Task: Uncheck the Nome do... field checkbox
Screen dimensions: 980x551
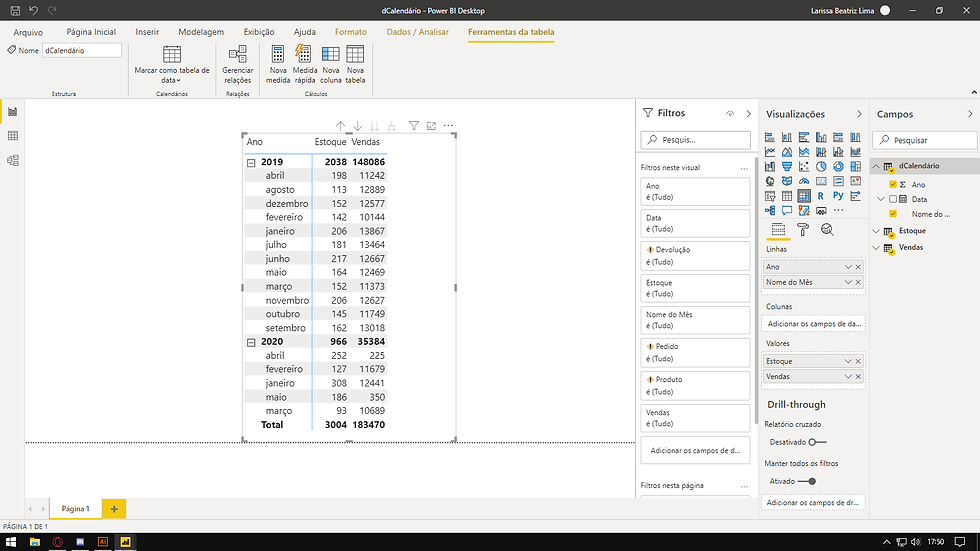Action: (x=892, y=214)
